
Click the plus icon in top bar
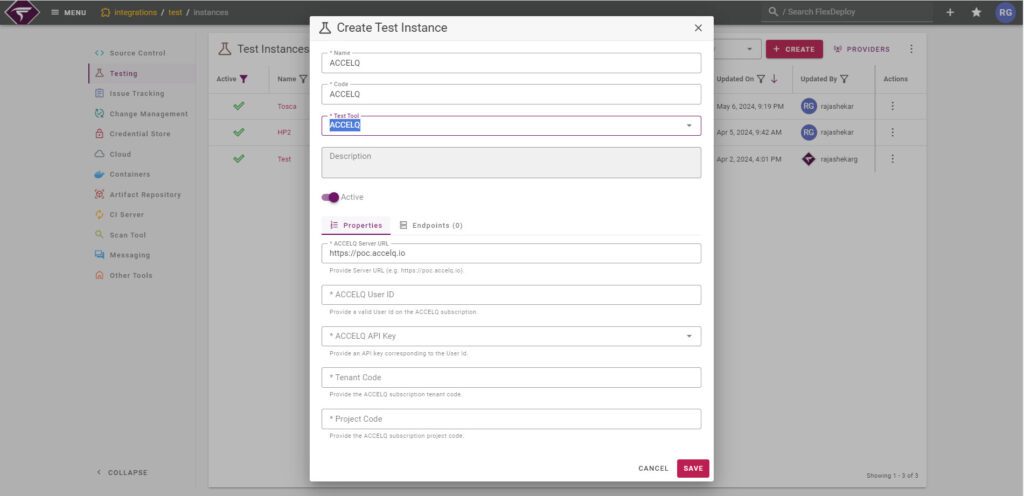[x=950, y=12]
